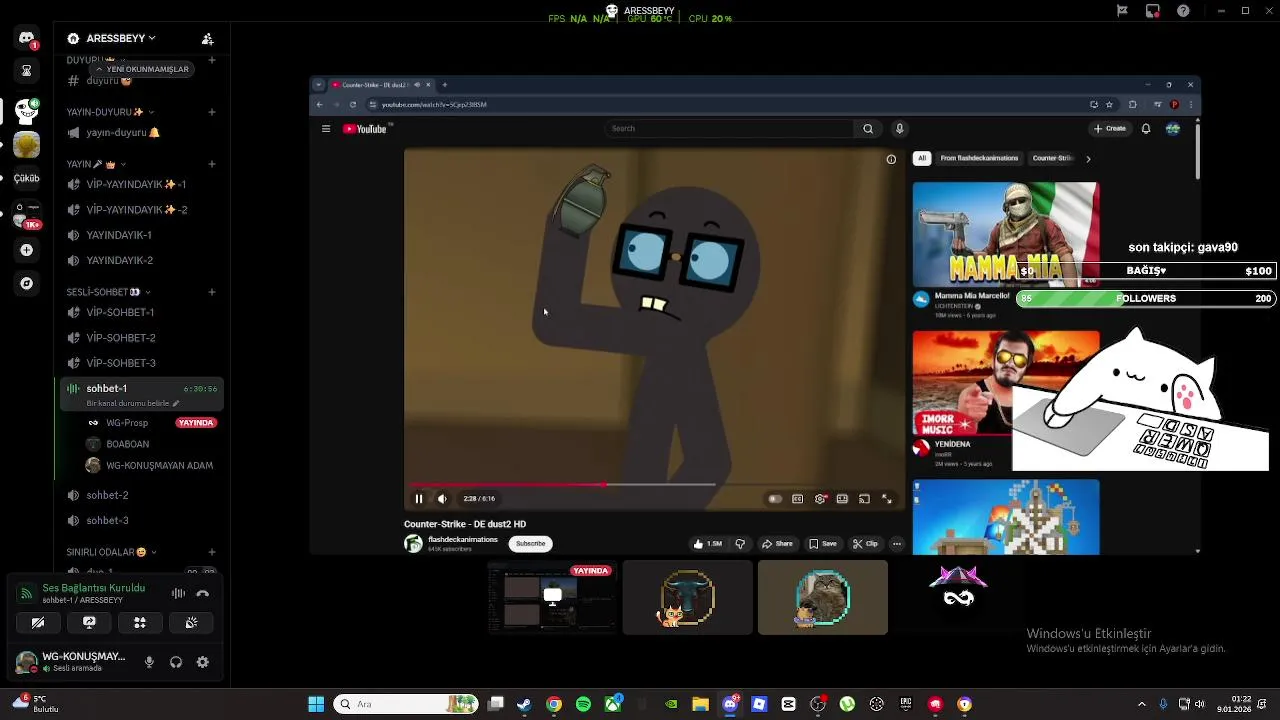1280x720 pixels.
Task: Show hidden system tray icons chevron
Action: [1142, 704]
